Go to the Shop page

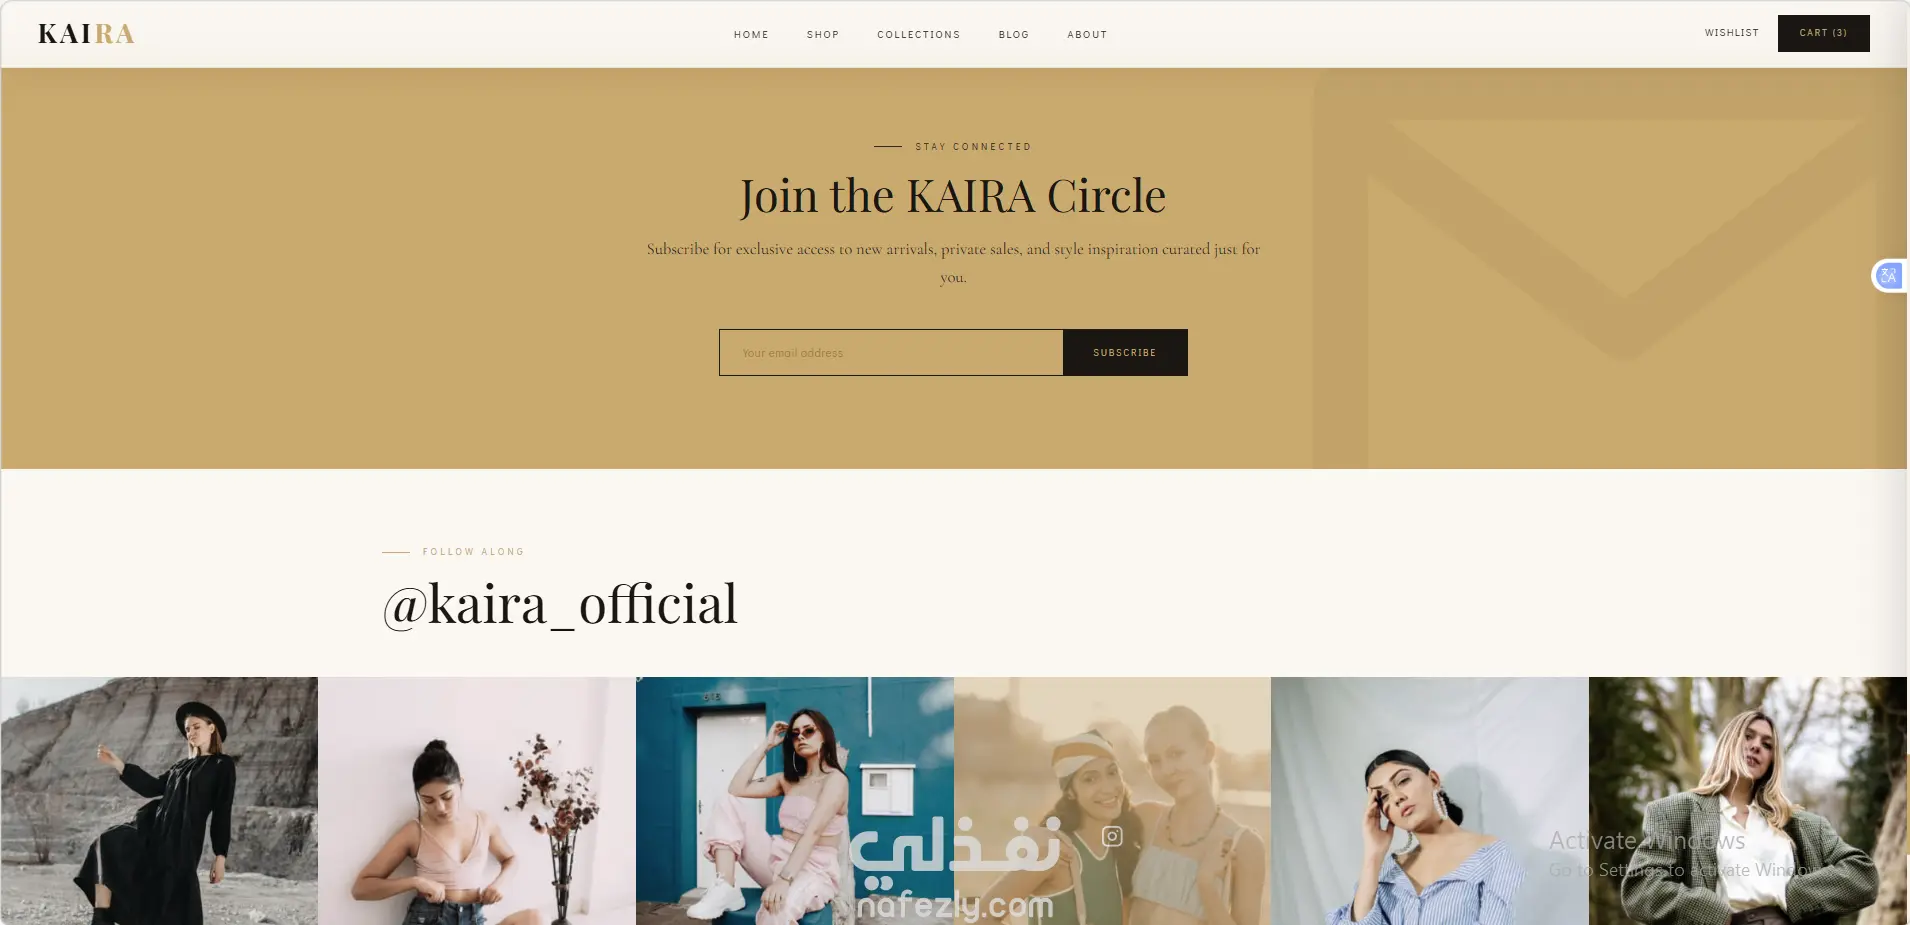coord(823,35)
